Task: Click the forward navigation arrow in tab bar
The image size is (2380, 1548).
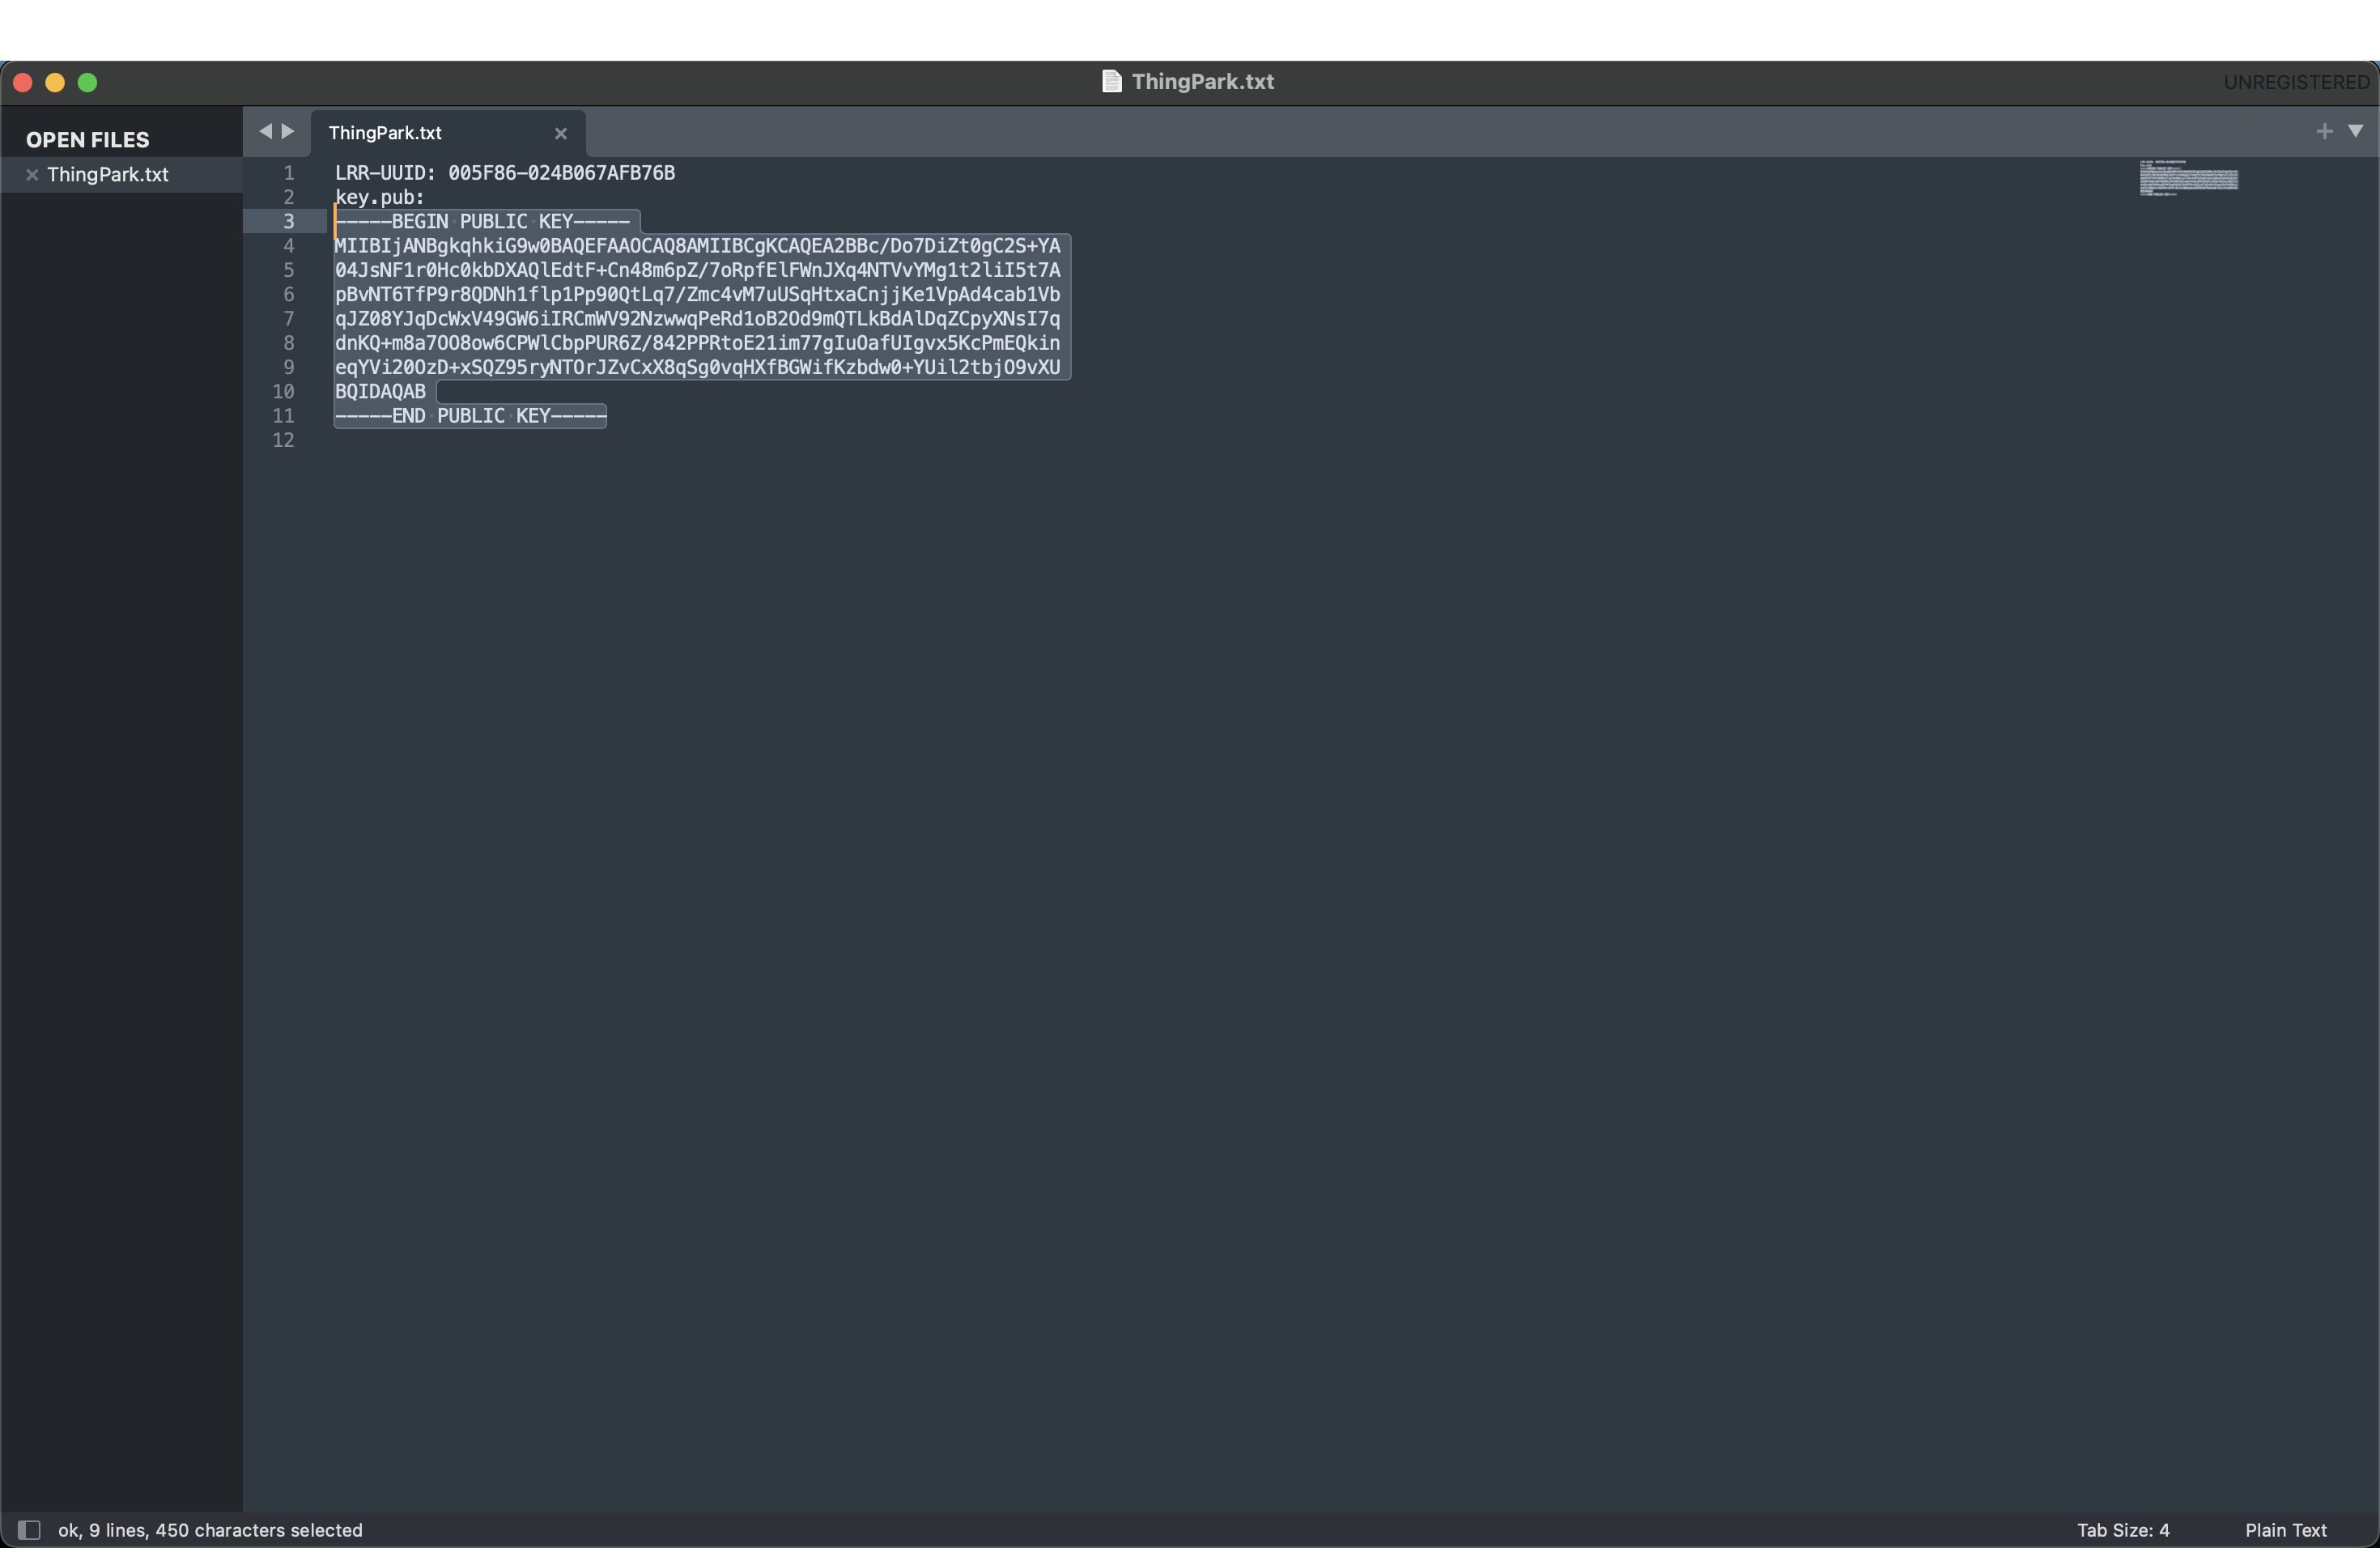Action: pyautogui.click(x=288, y=131)
